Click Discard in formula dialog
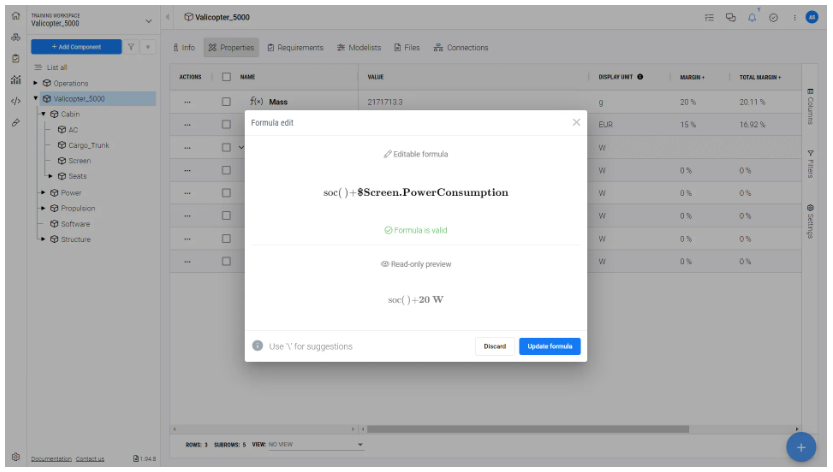 click(495, 346)
